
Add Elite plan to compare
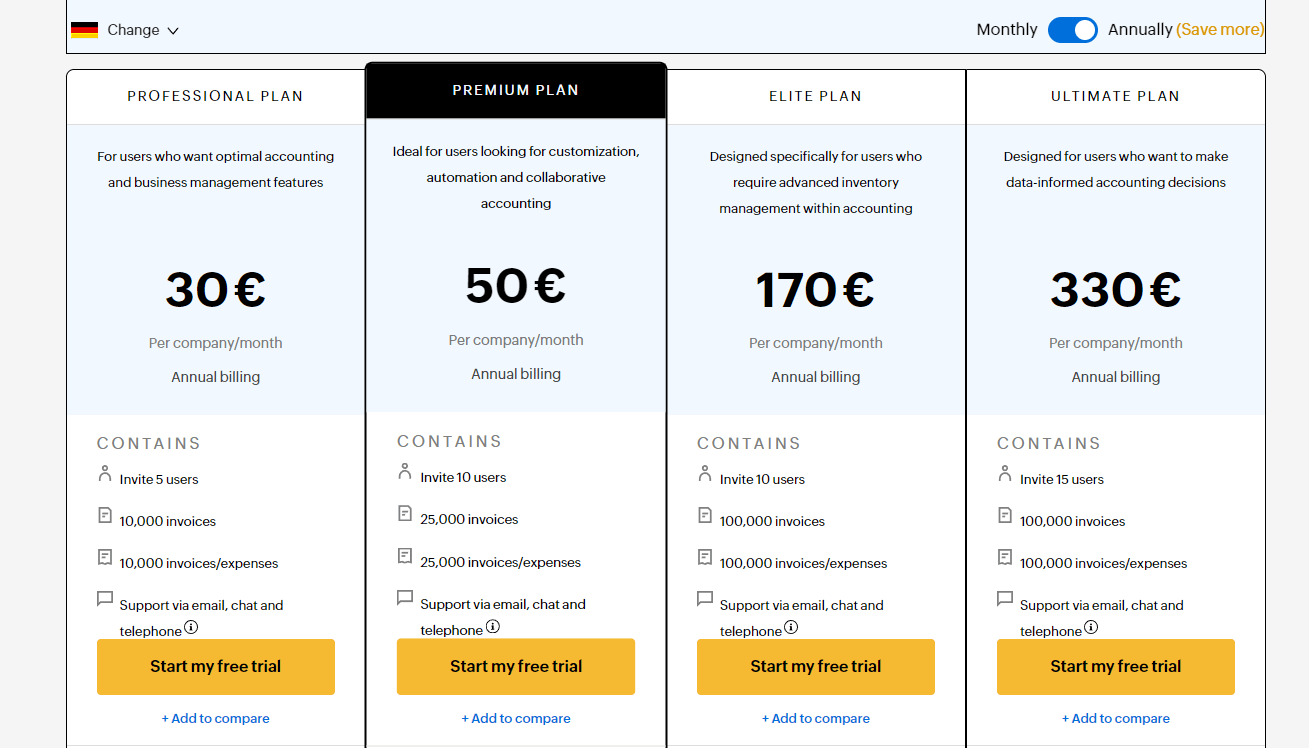815,718
